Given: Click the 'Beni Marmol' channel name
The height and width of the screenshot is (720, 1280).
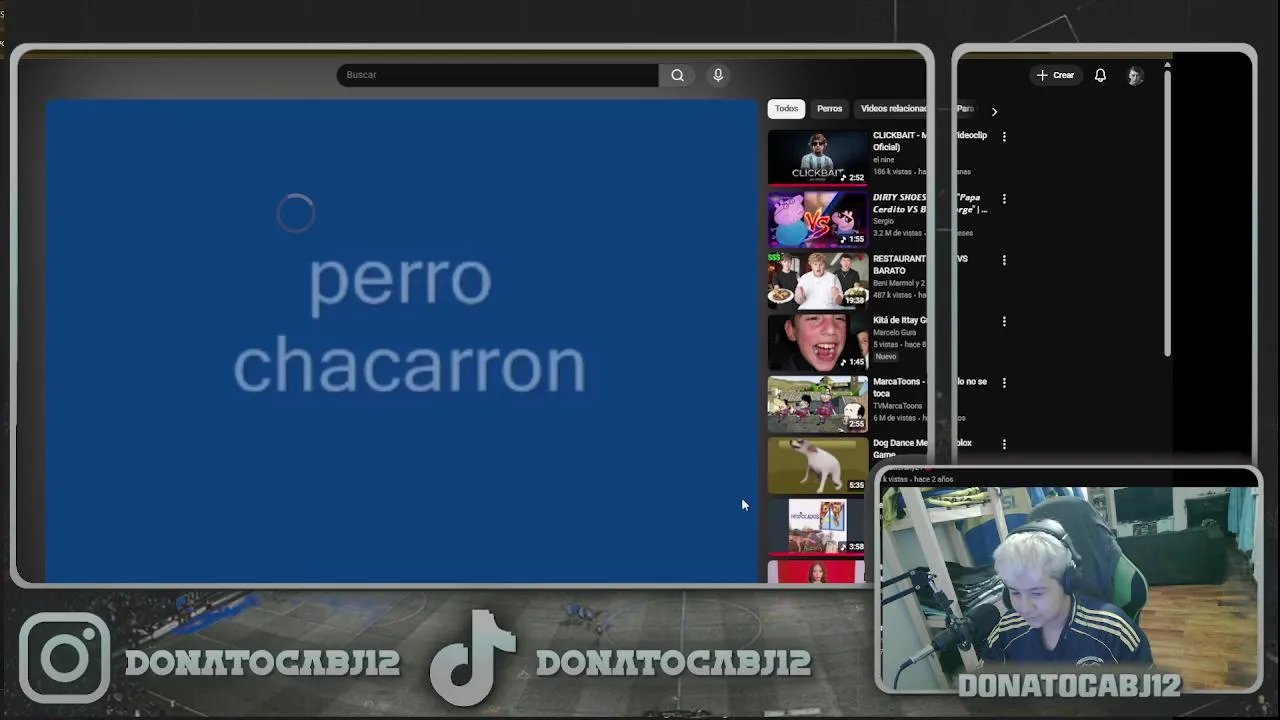Looking at the screenshot, I should coord(899,283).
